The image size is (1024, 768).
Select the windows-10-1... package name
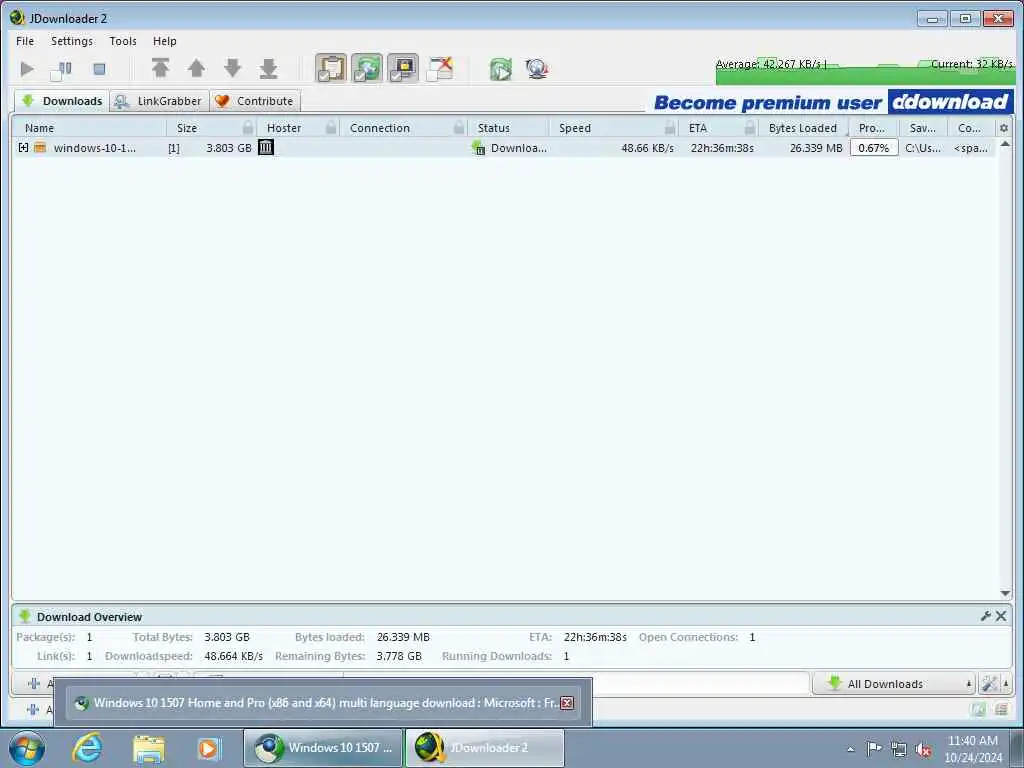(x=95, y=148)
